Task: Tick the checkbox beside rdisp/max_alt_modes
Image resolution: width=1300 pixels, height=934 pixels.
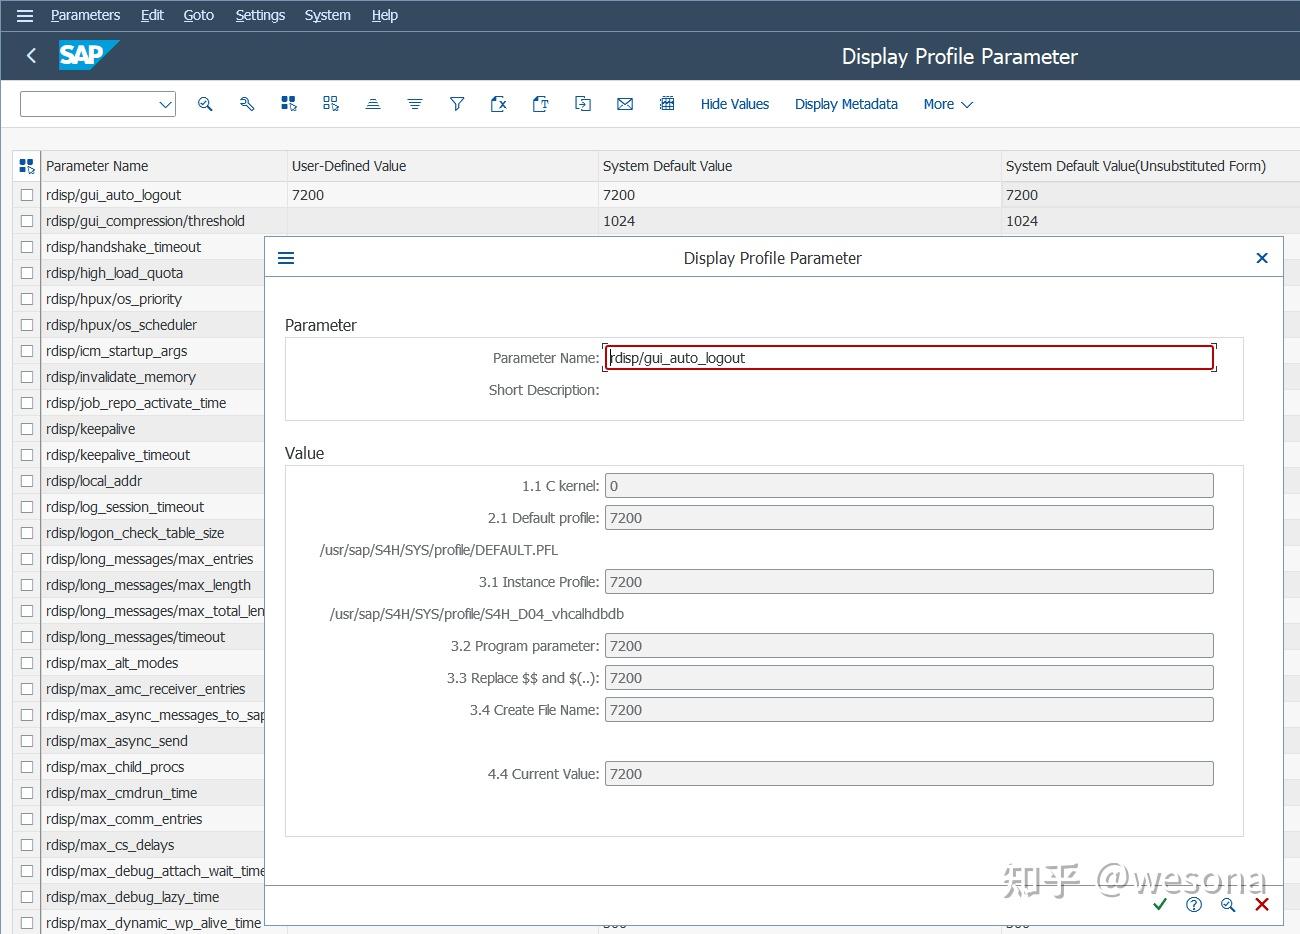Action: [x=26, y=663]
